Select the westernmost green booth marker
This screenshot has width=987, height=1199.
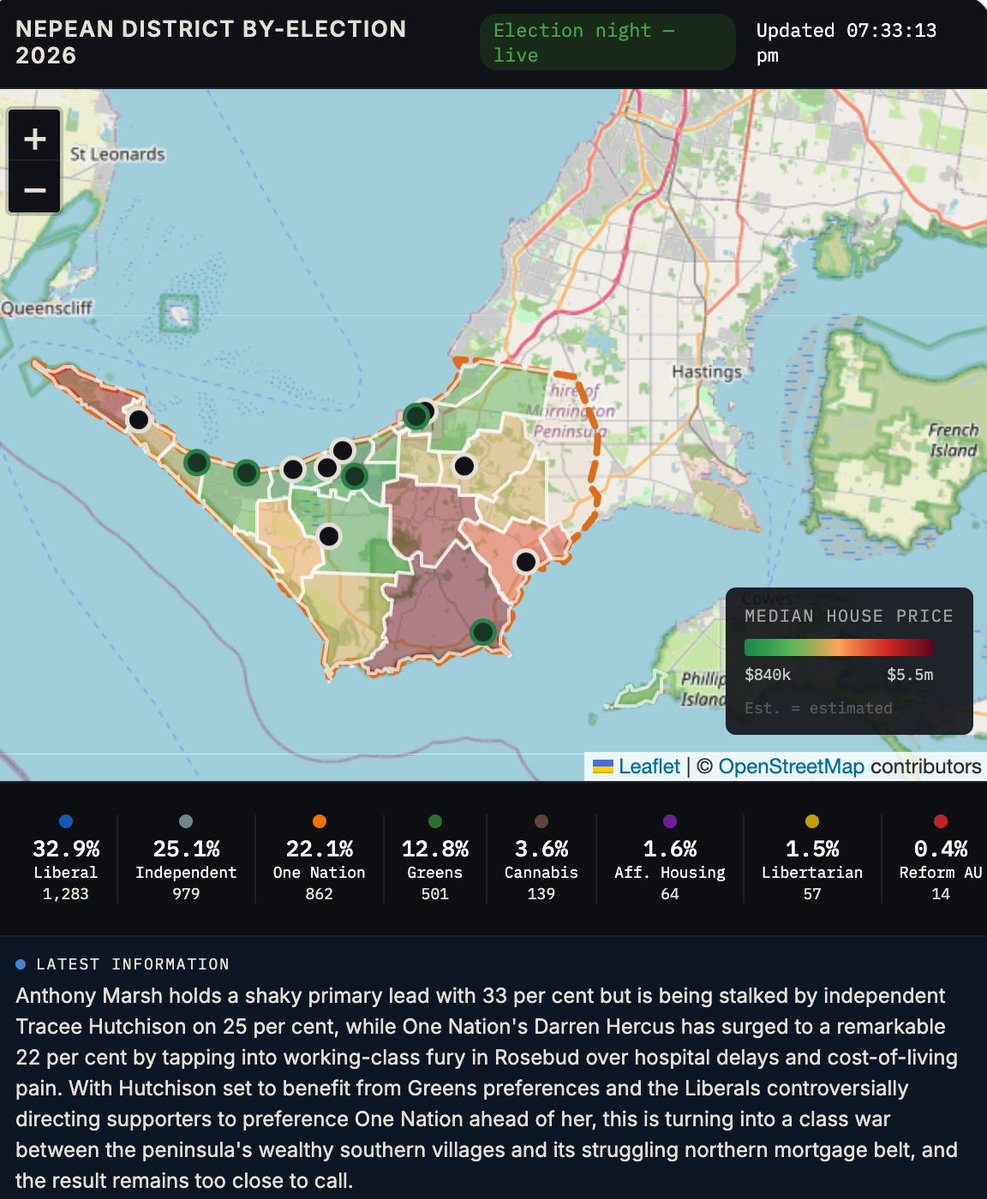click(x=196, y=463)
